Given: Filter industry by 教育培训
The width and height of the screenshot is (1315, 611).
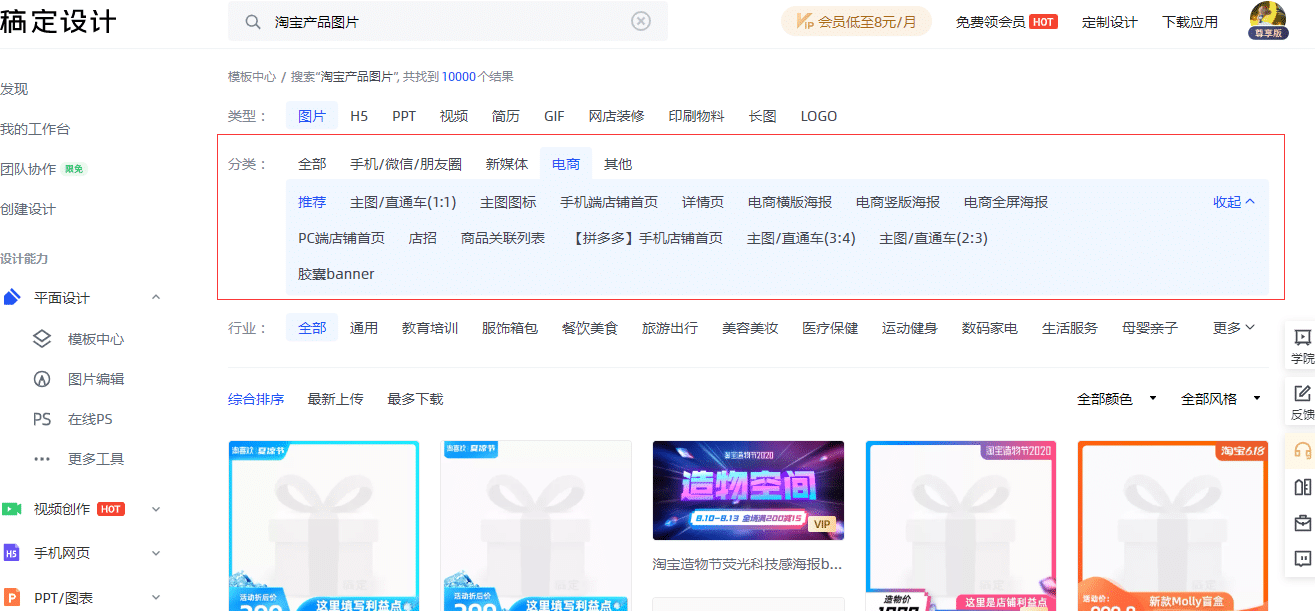Looking at the screenshot, I should coord(430,328).
